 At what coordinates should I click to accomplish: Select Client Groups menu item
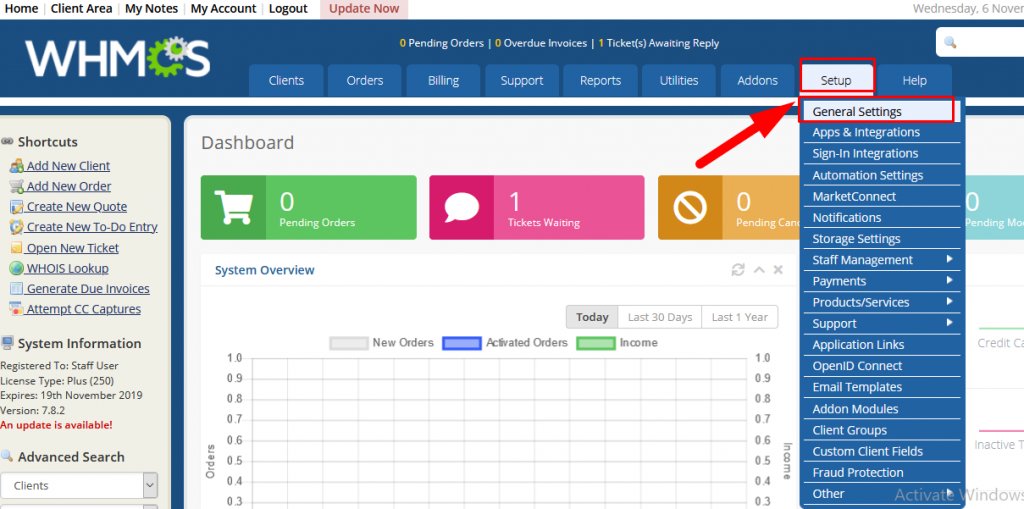pos(880,430)
